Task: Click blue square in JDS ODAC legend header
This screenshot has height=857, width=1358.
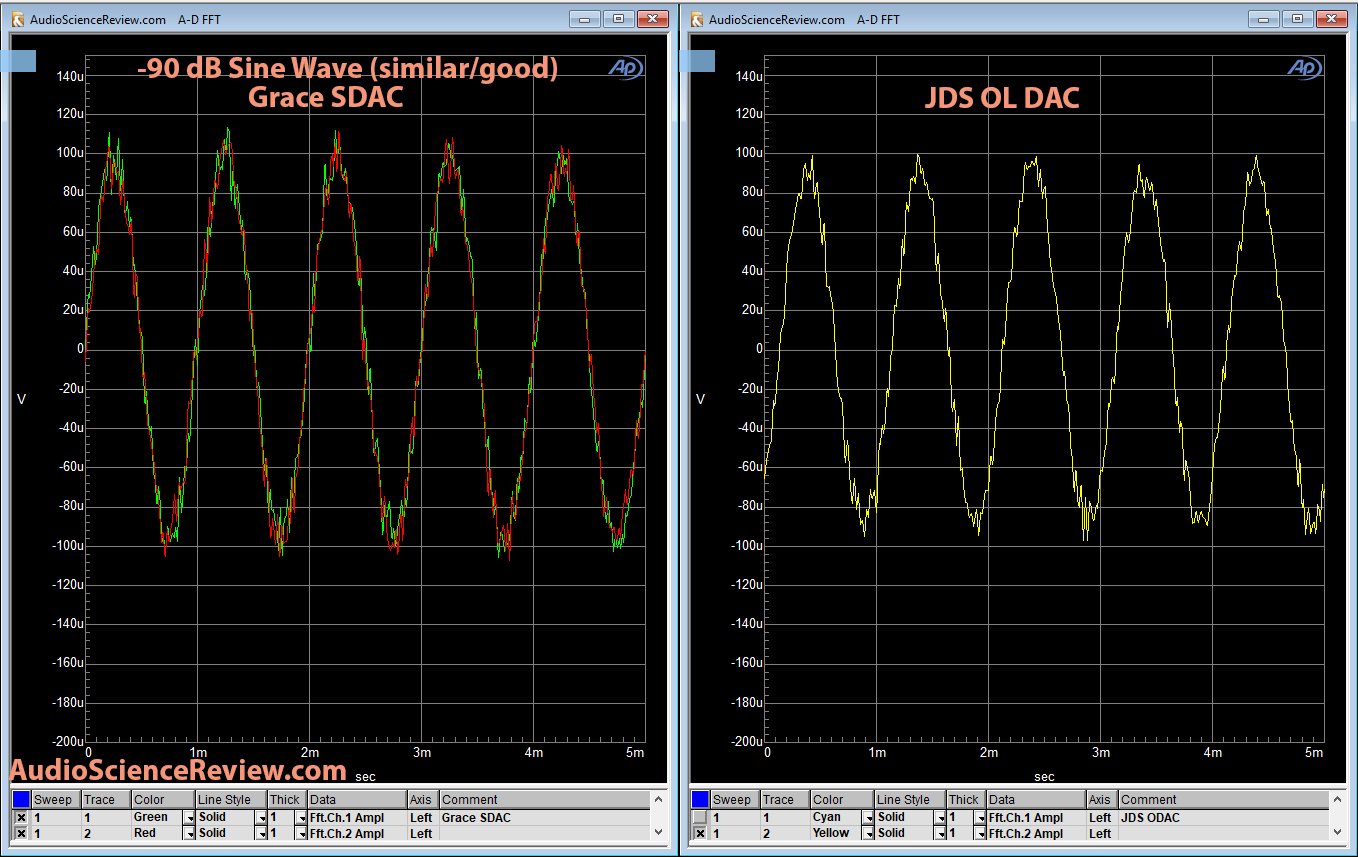Action: pyautogui.click(x=700, y=799)
